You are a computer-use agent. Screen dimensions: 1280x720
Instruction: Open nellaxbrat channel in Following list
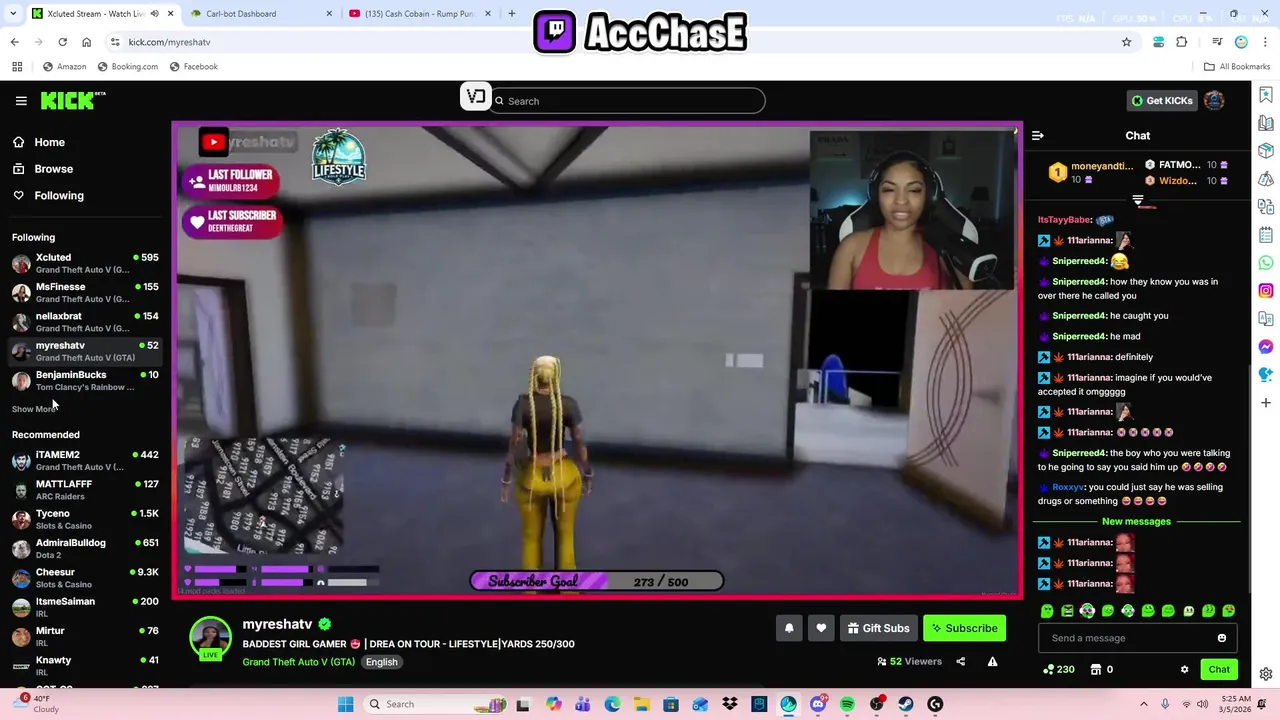tap(86, 321)
